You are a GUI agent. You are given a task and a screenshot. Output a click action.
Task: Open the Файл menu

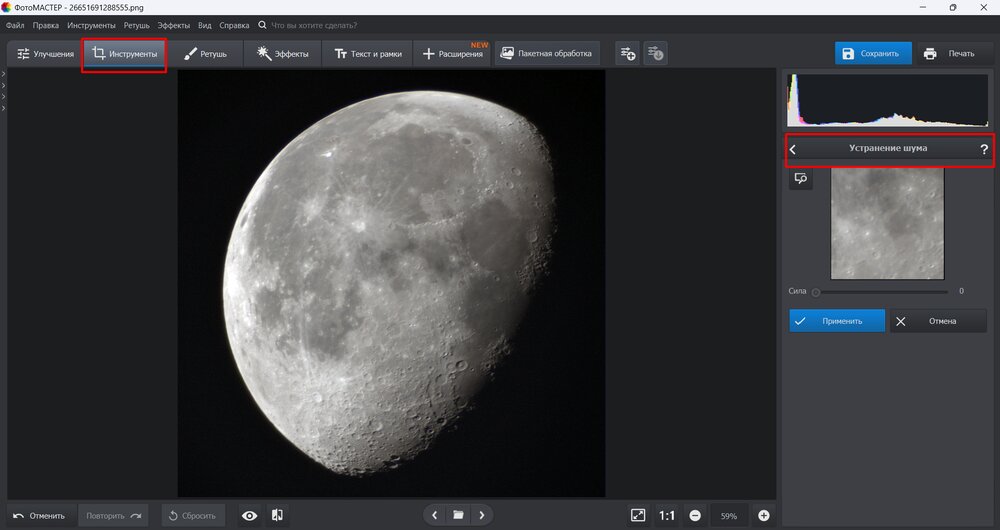coord(15,24)
